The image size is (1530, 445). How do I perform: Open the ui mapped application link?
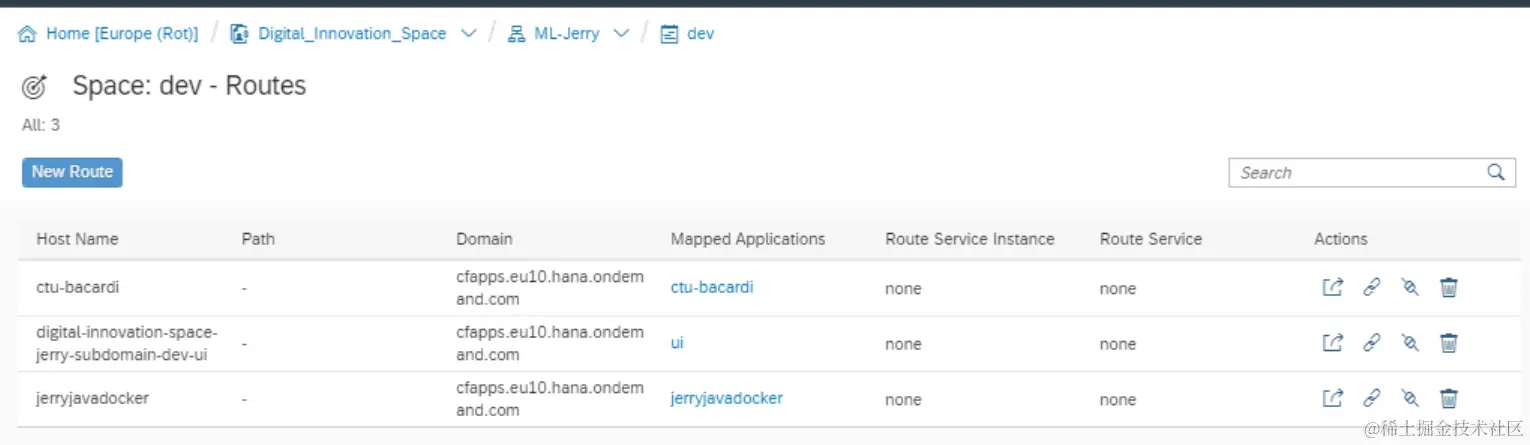point(677,342)
